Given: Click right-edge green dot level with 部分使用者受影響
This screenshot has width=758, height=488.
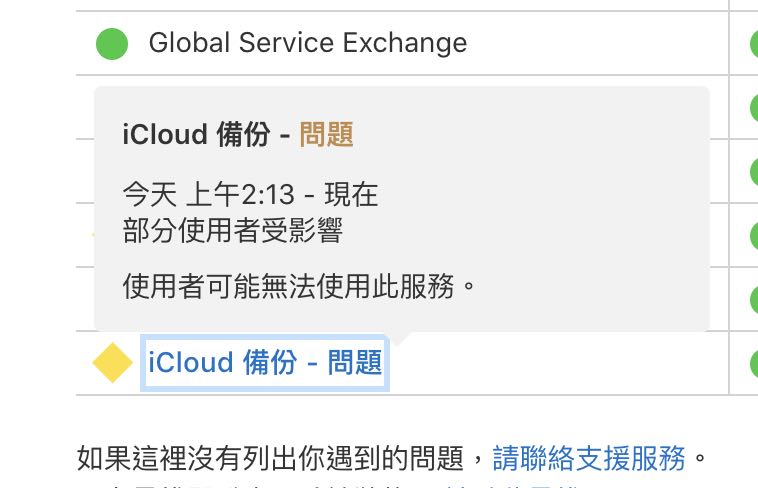Looking at the screenshot, I should click(x=754, y=236).
